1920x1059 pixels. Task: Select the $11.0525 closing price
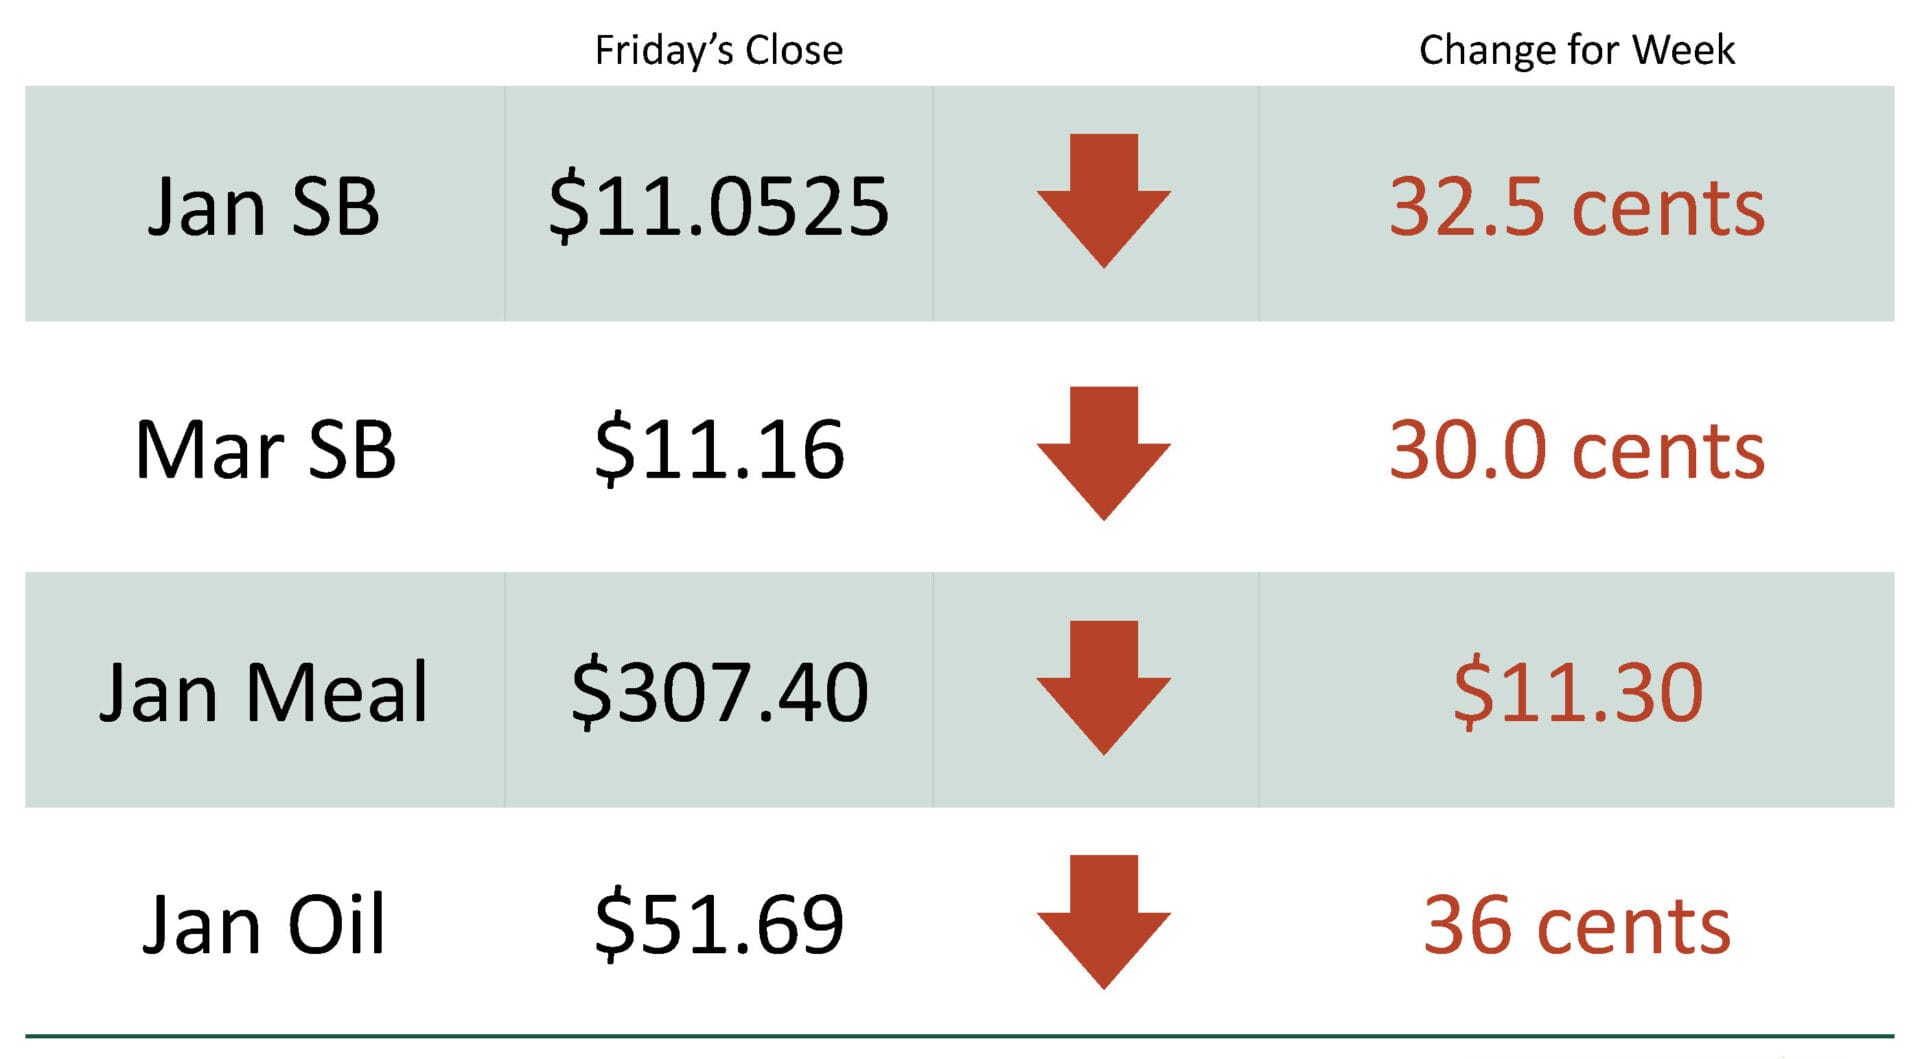[x=718, y=206]
